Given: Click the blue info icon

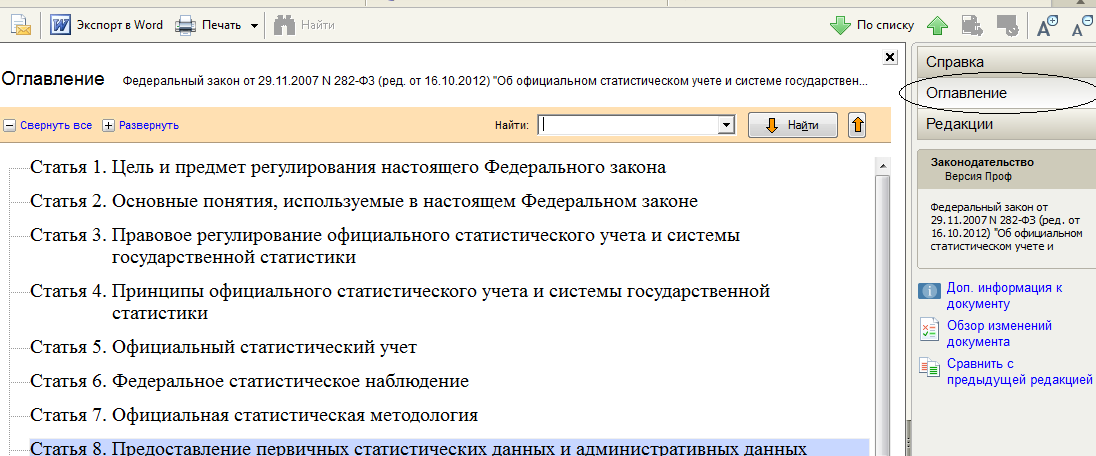Looking at the screenshot, I should 929,291.
